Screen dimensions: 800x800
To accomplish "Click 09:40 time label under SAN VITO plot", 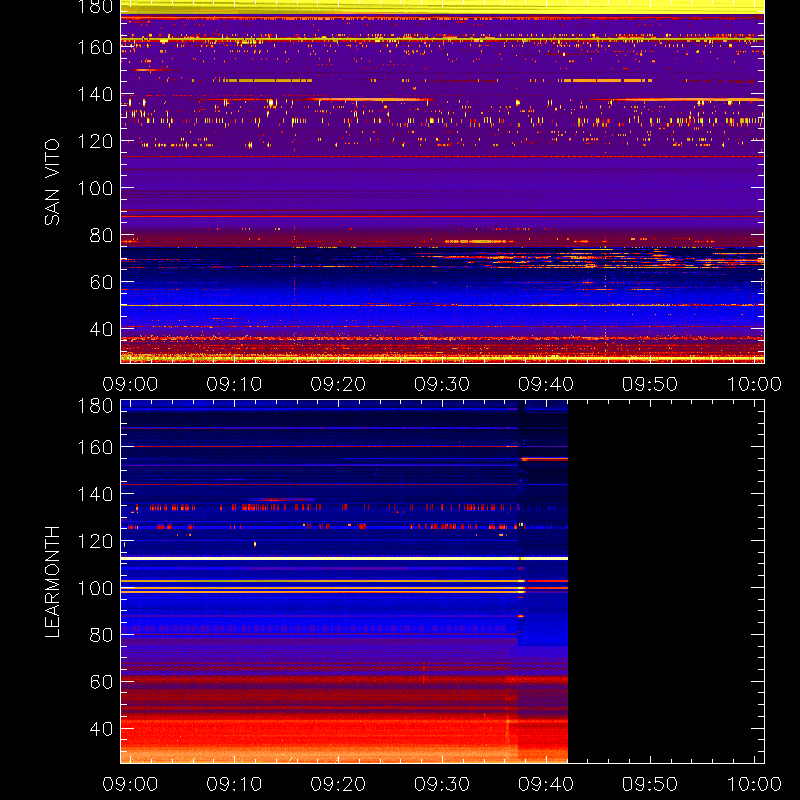I will pyautogui.click(x=546, y=384).
